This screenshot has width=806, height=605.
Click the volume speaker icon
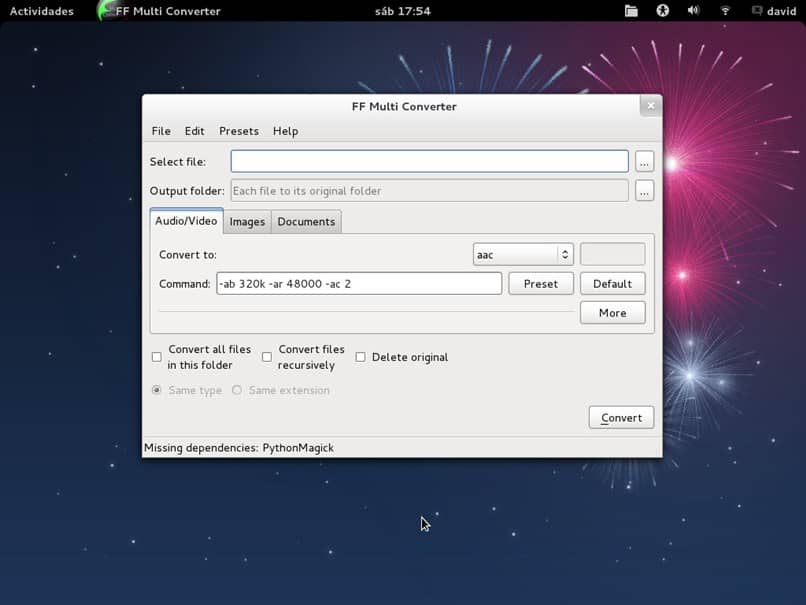click(x=693, y=10)
